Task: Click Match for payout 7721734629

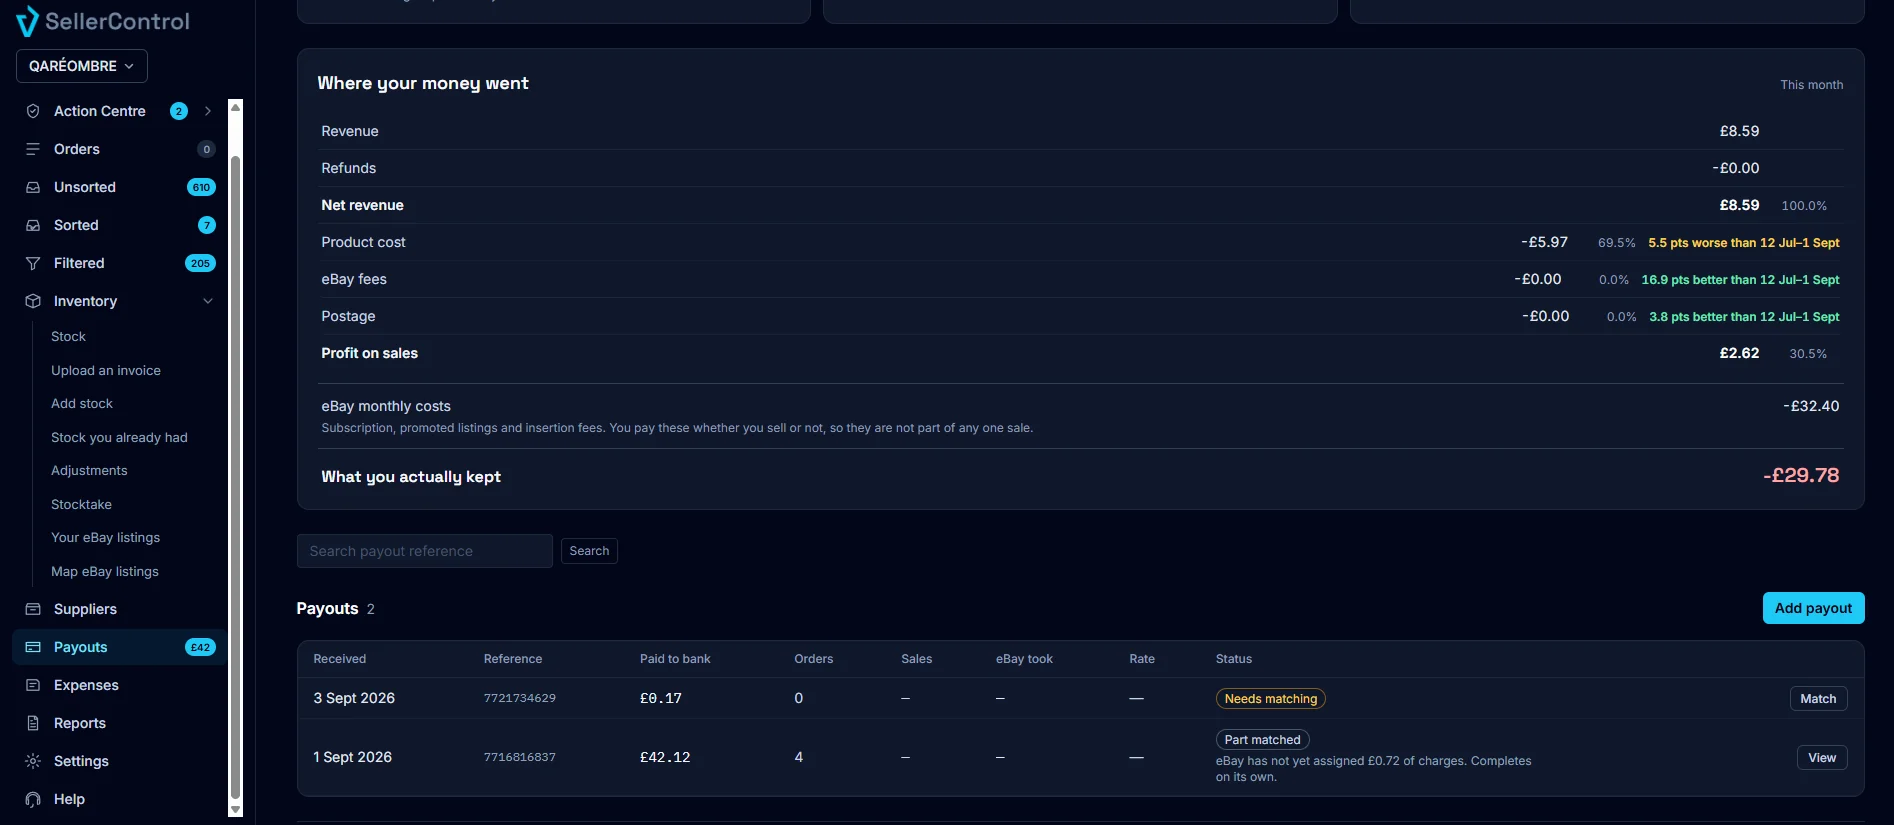Action: click(1818, 699)
